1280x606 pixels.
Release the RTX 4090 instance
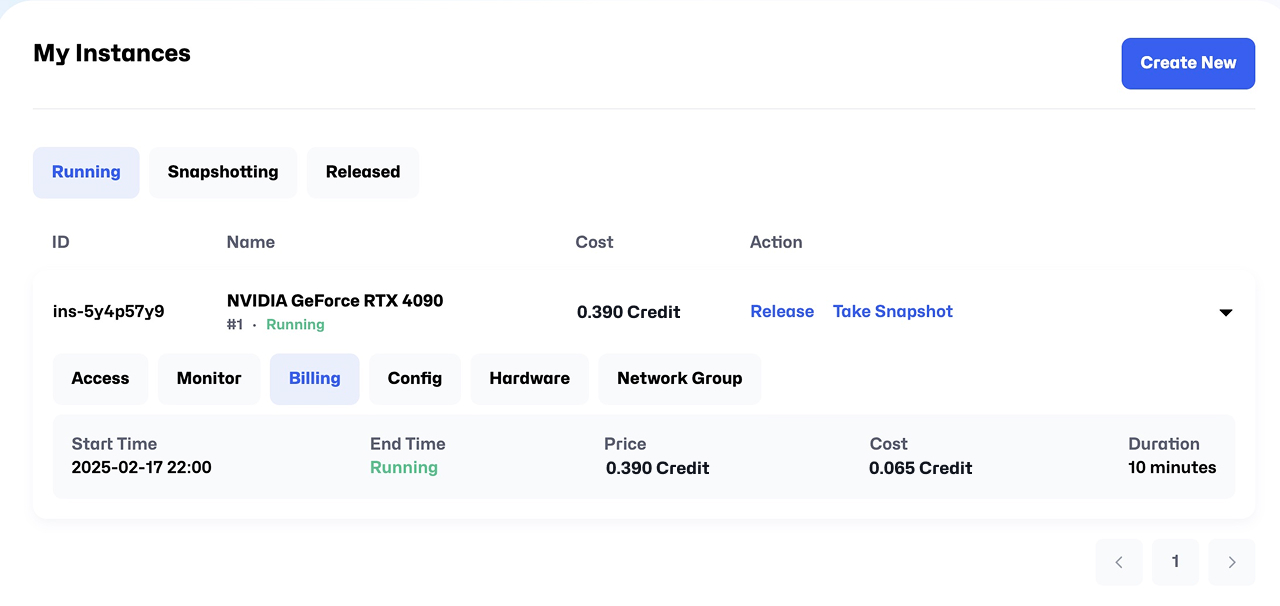coord(782,311)
